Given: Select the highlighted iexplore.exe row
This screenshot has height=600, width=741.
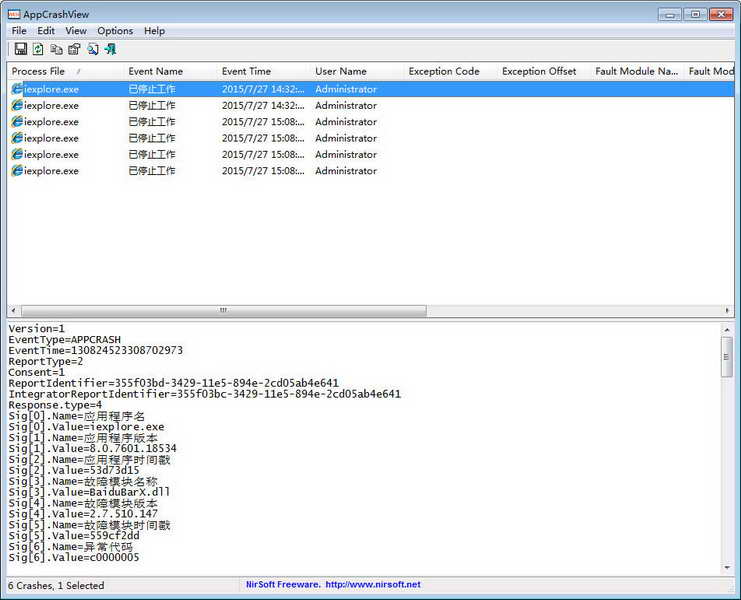Looking at the screenshot, I should [371, 89].
